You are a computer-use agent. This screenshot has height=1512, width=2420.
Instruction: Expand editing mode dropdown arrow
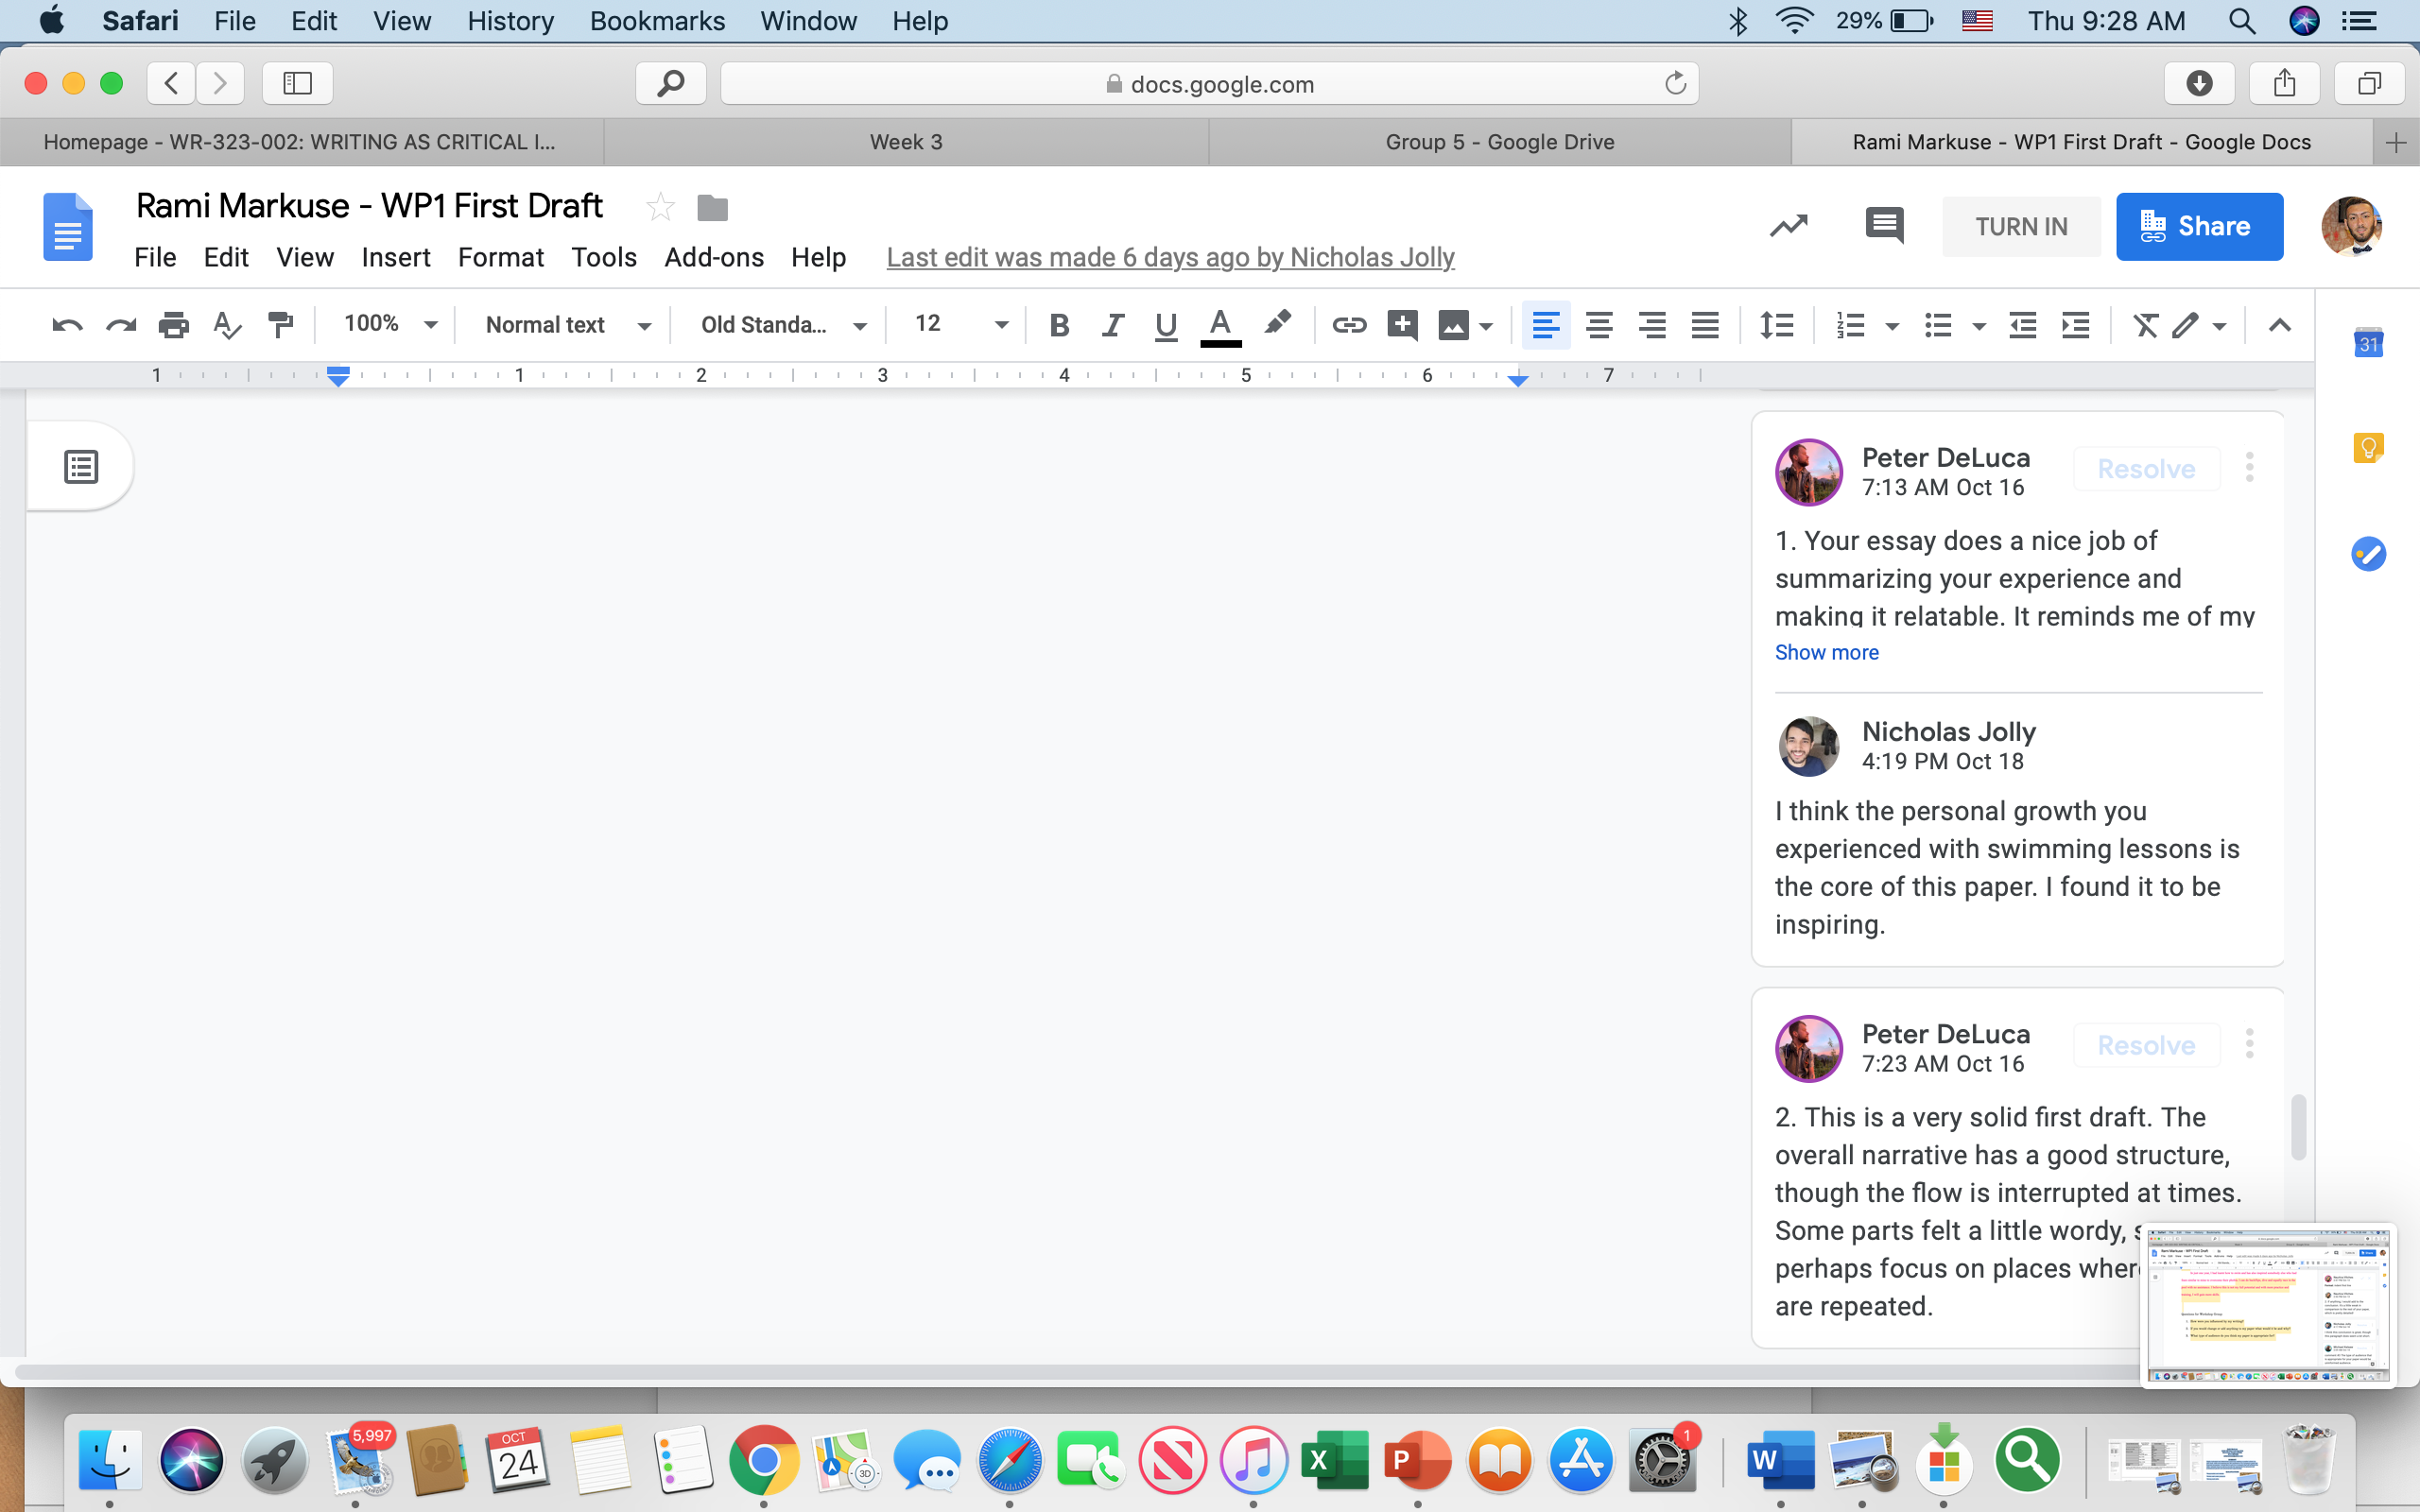tap(2219, 326)
